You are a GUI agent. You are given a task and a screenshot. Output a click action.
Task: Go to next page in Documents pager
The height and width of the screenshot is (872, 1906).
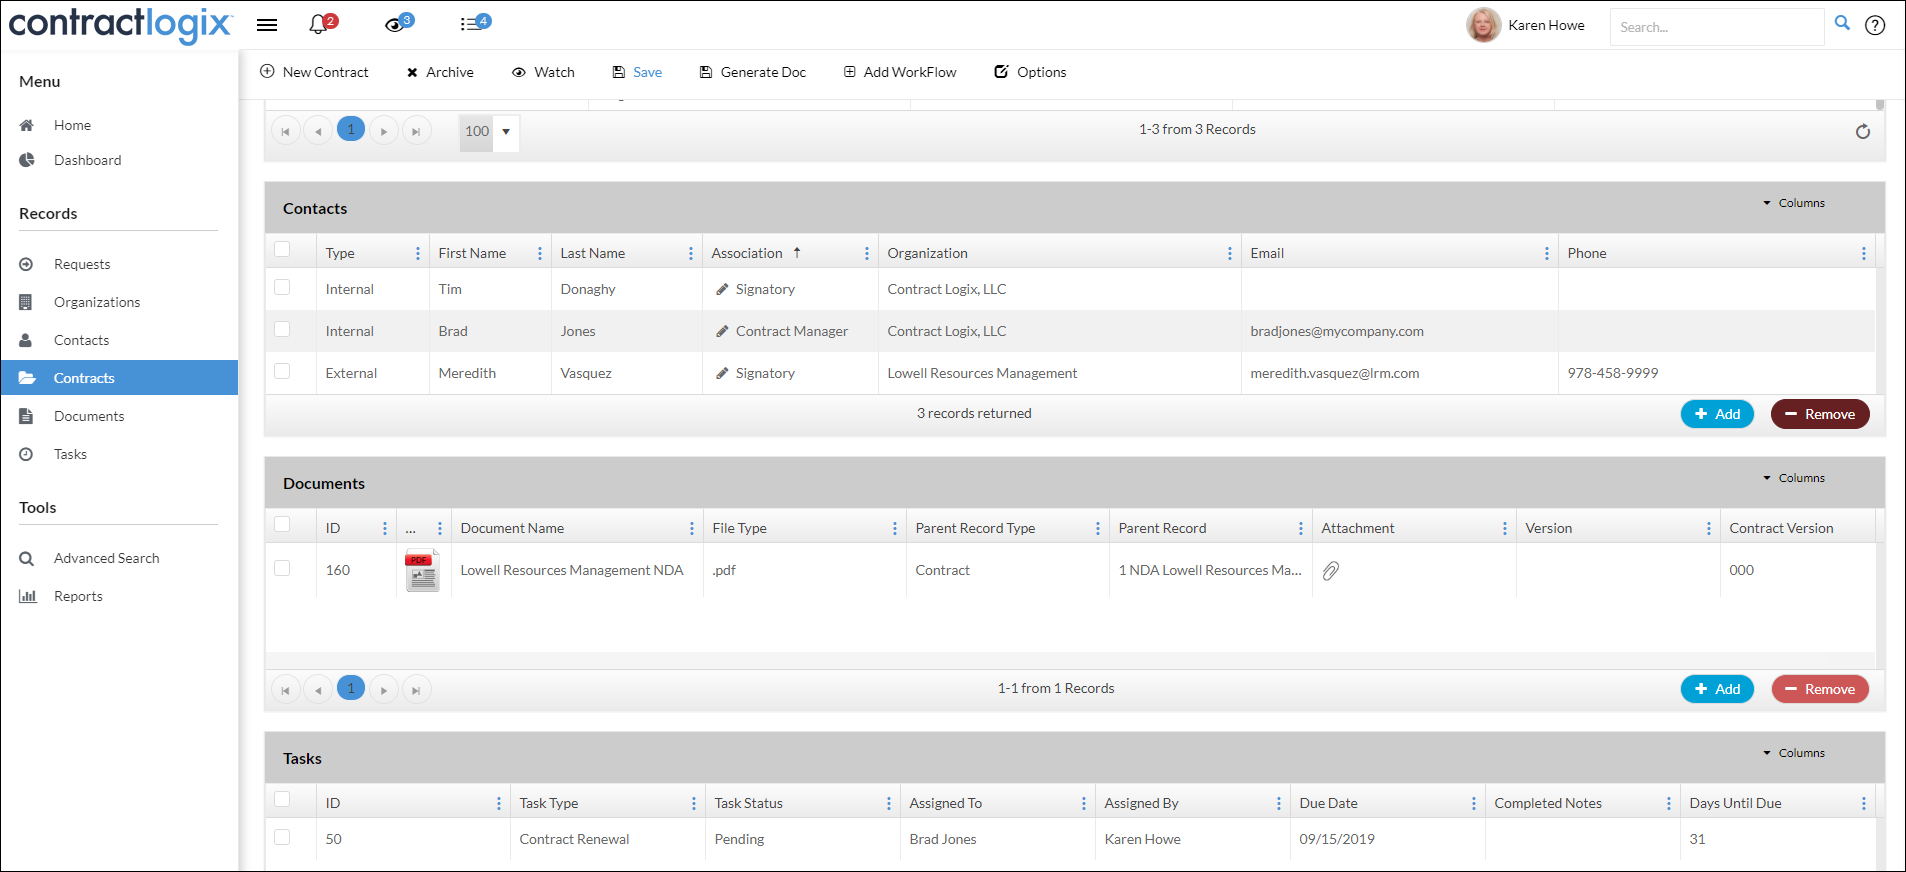(384, 689)
